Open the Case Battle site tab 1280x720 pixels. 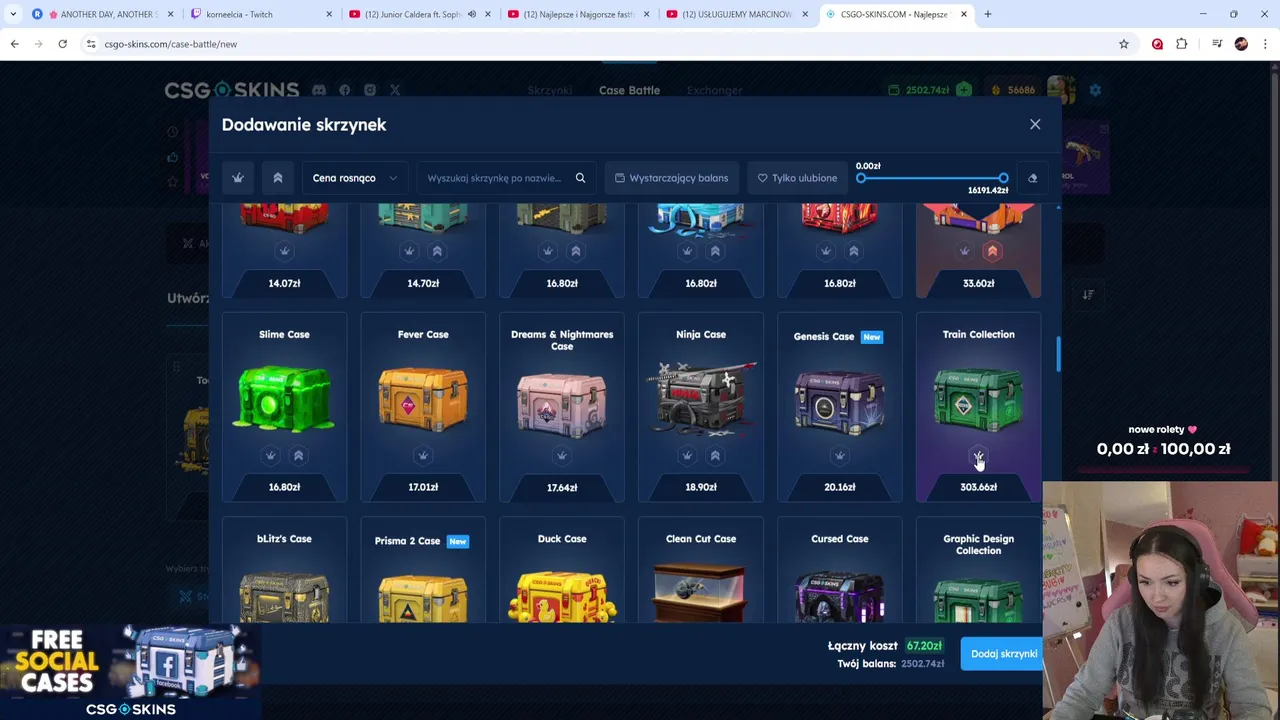pos(629,90)
